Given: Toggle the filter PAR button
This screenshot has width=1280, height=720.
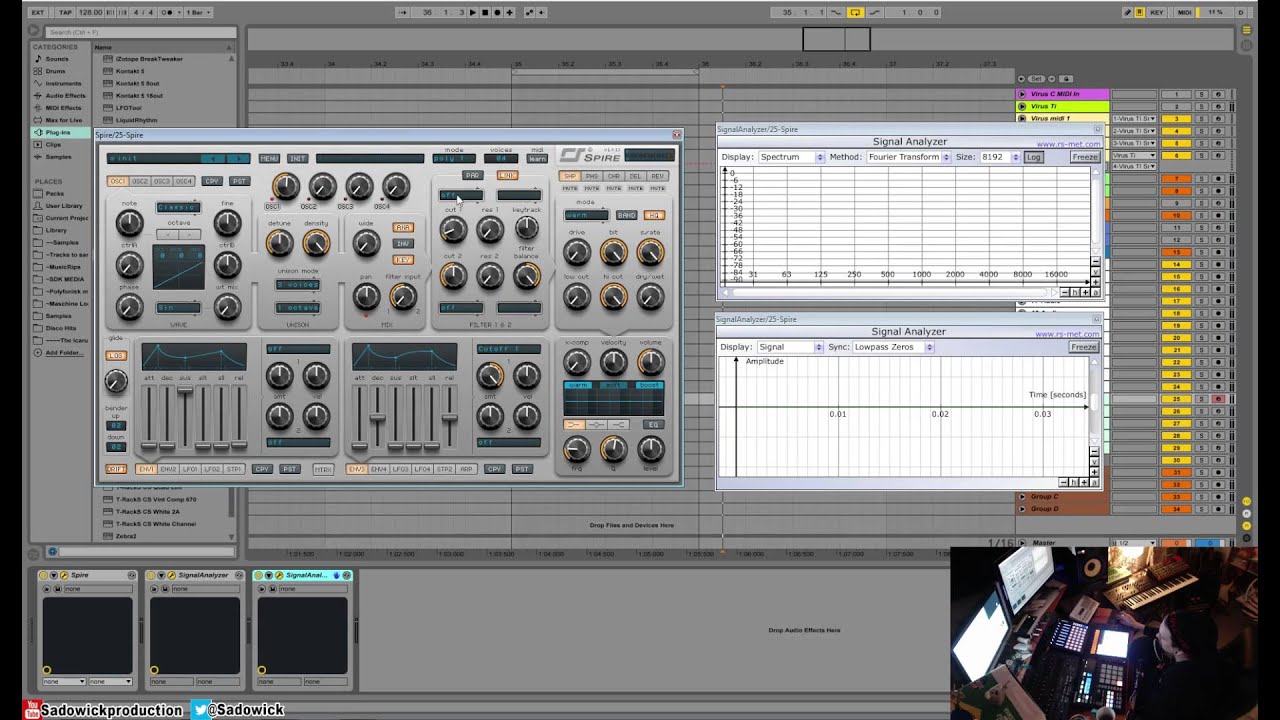Looking at the screenshot, I should 472,175.
